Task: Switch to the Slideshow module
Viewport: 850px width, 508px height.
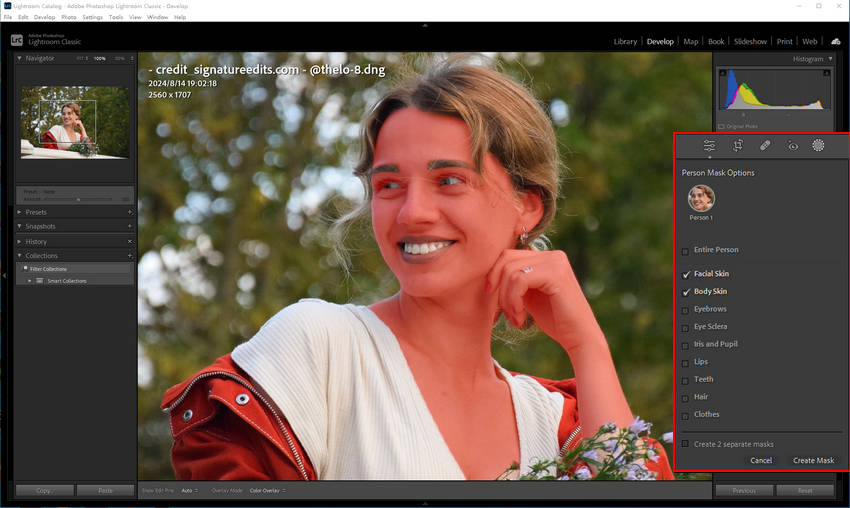Action: pyautogui.click(x=750, y=41)
